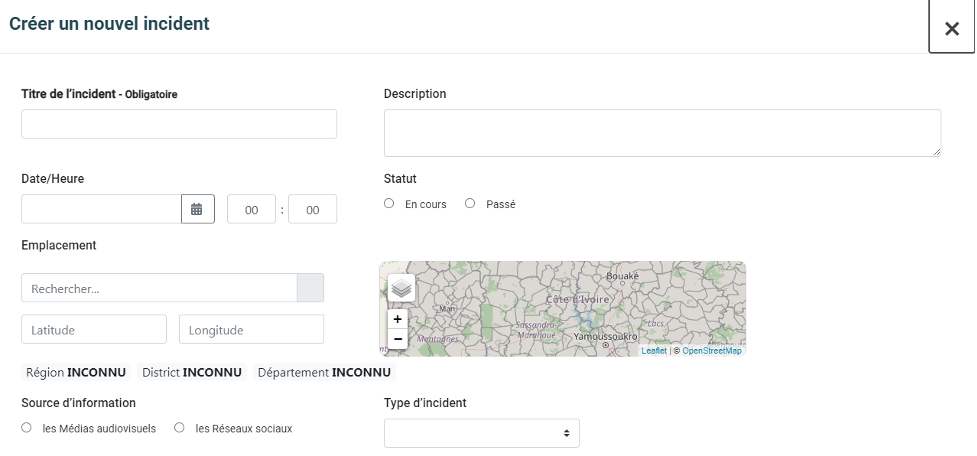Select the 'Passé' status
This screenshot has width=977, height=456.
click(x=470, y=203)
